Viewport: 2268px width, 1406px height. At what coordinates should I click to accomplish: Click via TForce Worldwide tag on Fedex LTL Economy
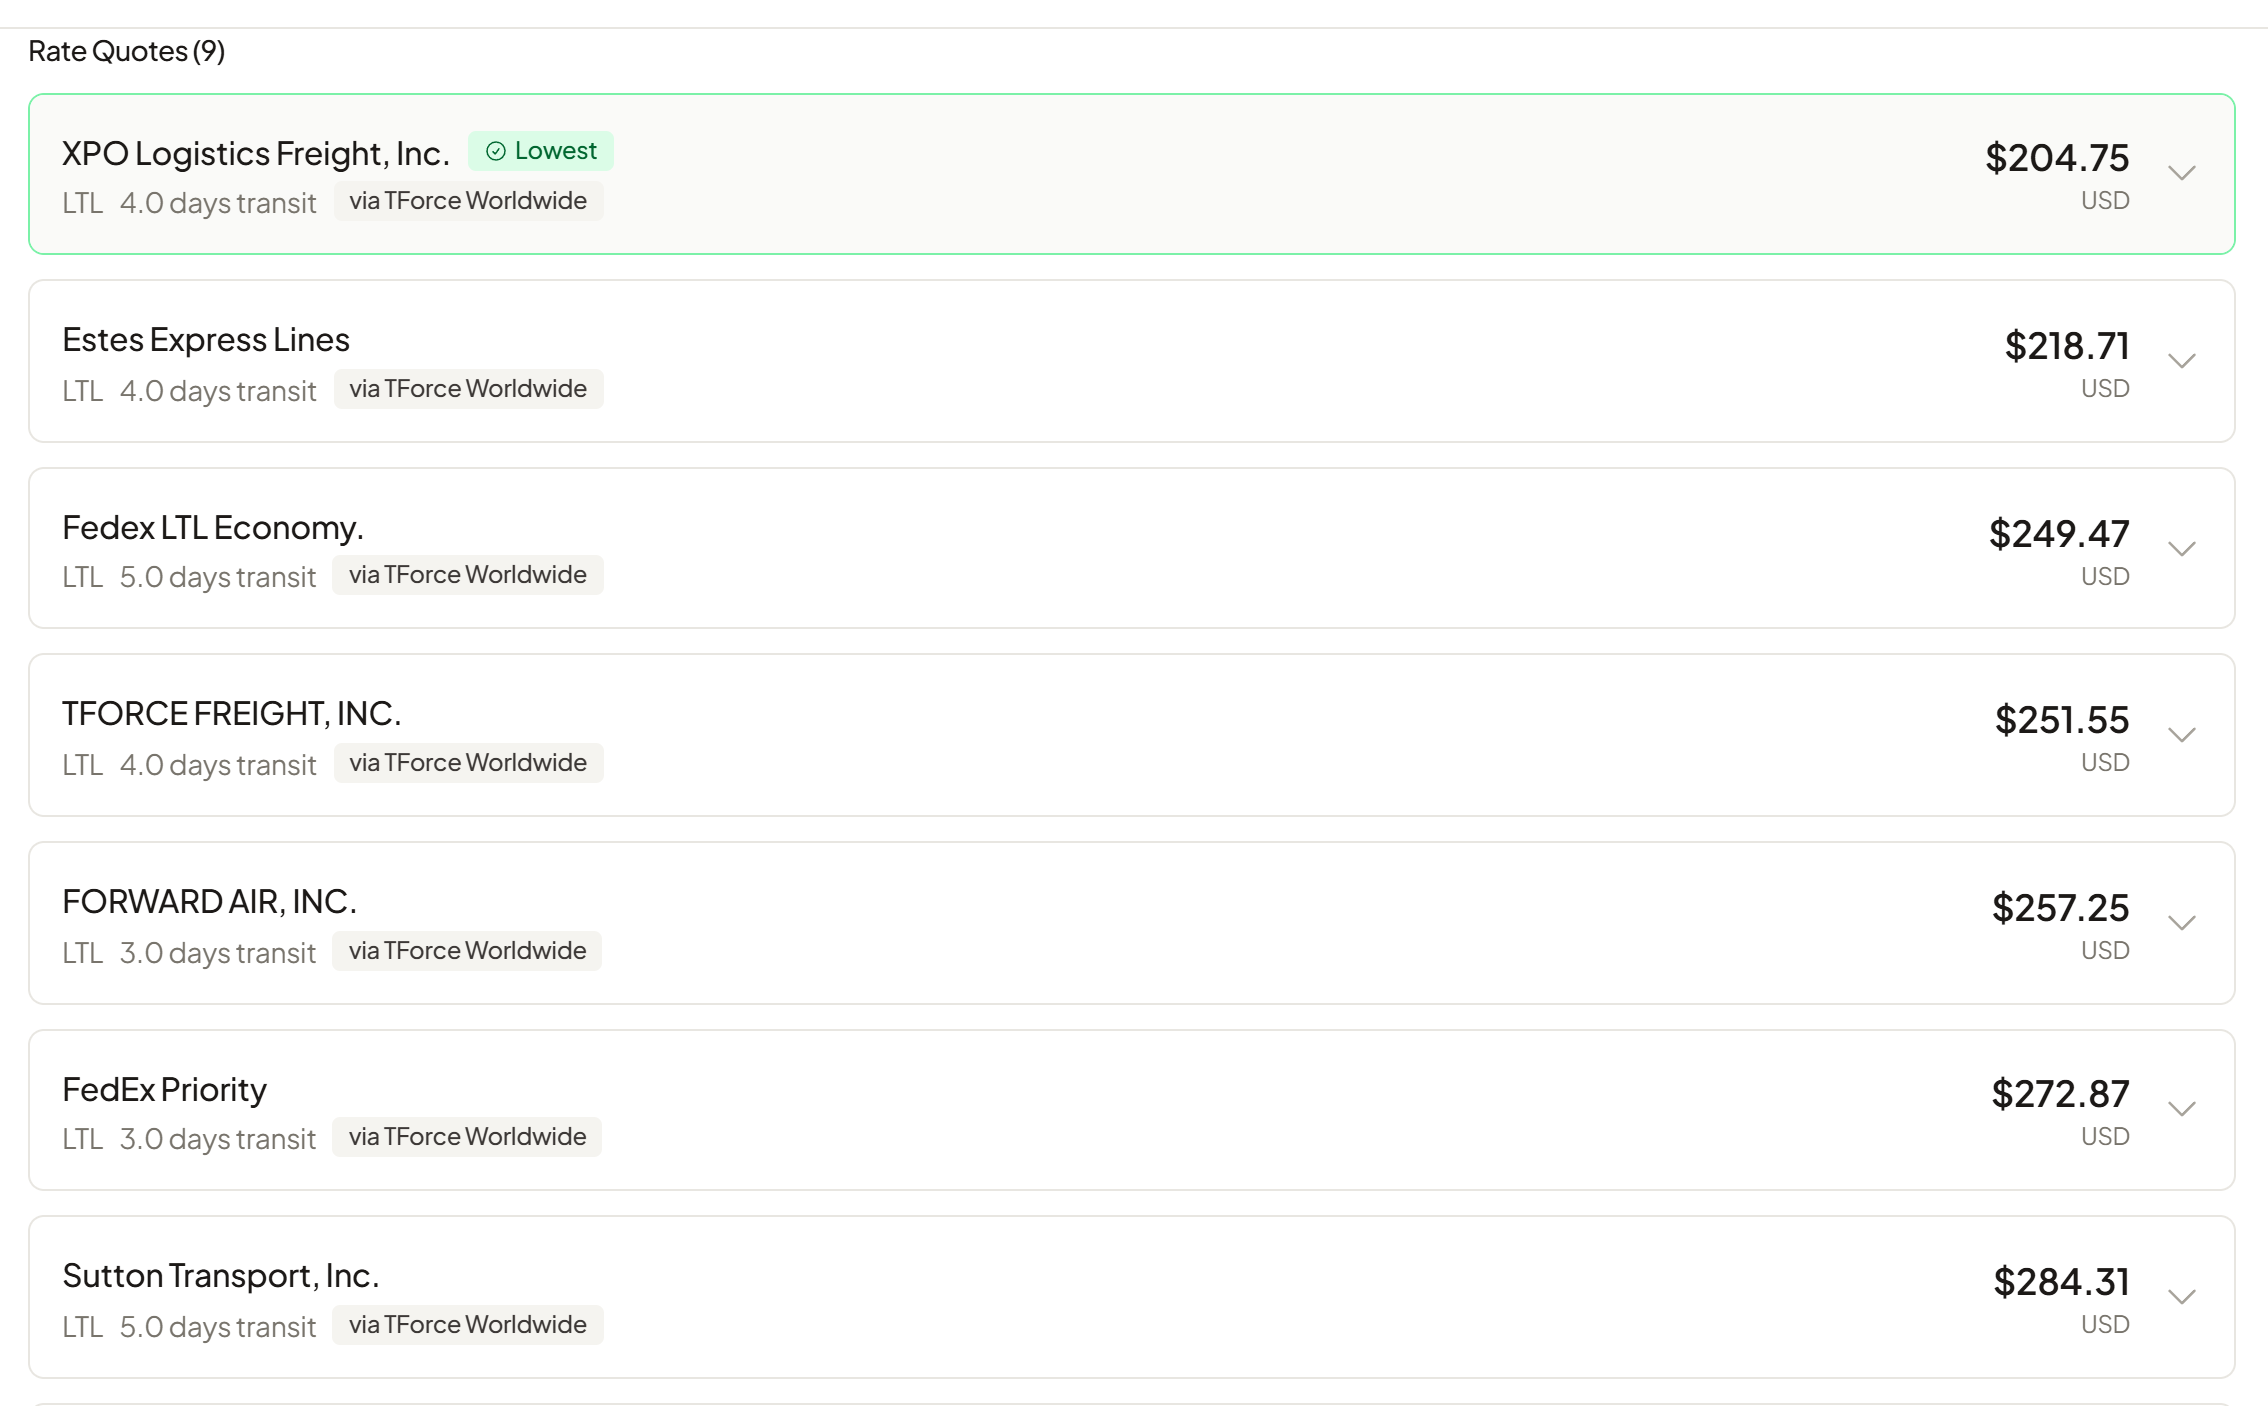coord(468,575)
